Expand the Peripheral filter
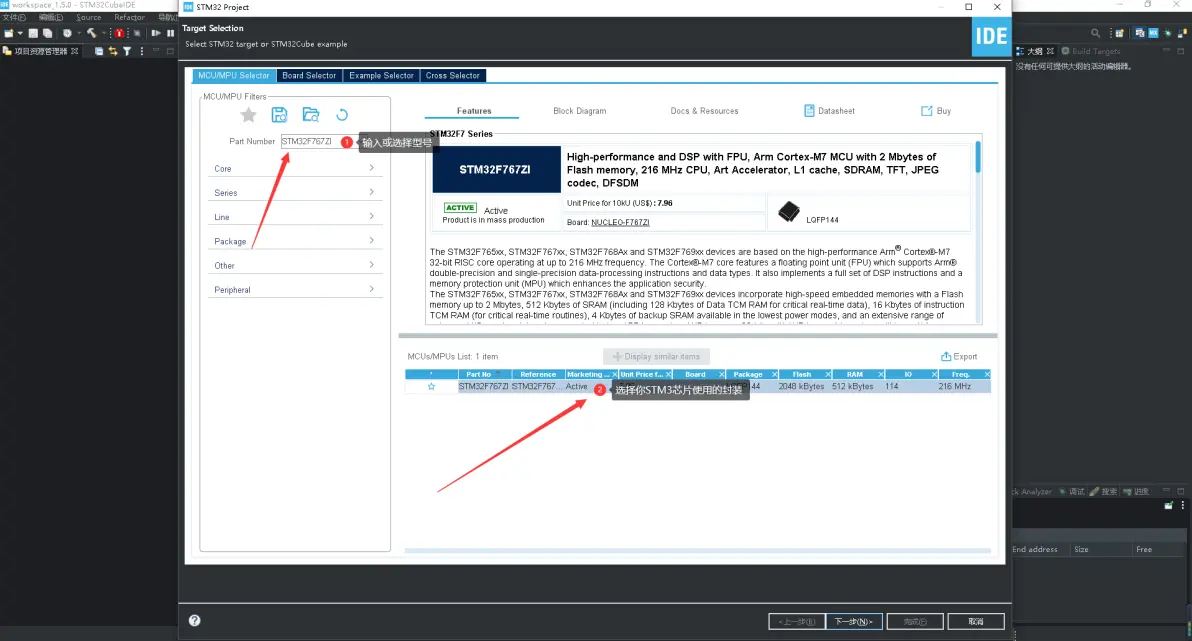 tap(295, 290)
